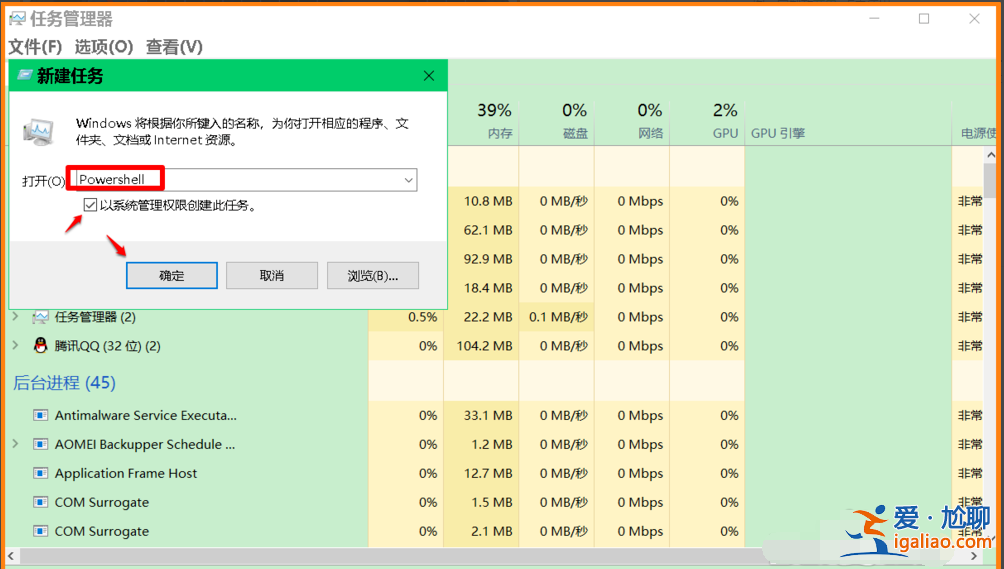Click the Task Manager title bar icon
The width and height of the screenshot is (1004, 569).
point(17,19)
